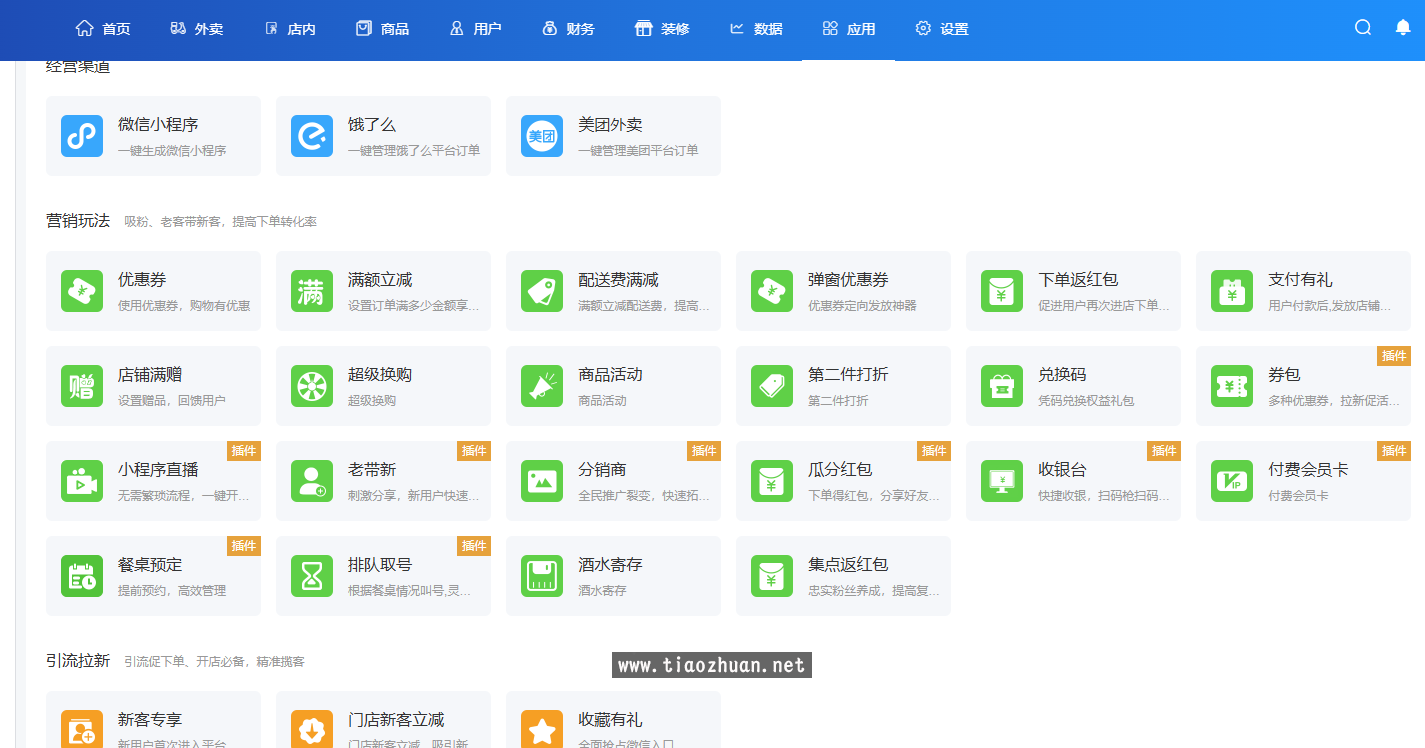Screen dimensions: 1425x748
Task: Open the 数据 data menu
Action: tap(756, 29)
